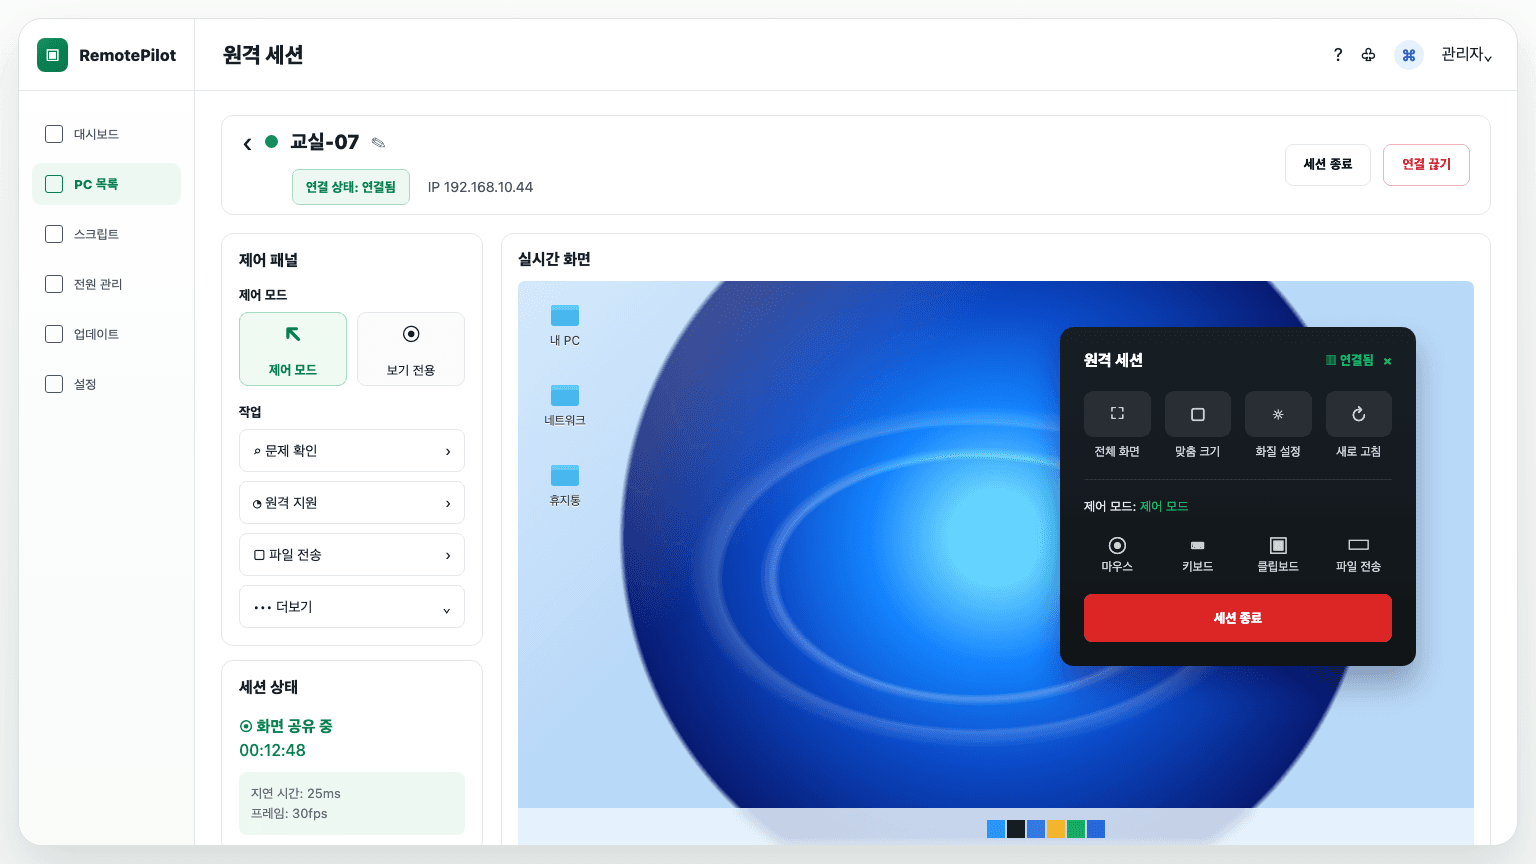Click the IP 192.168.10.44 text
The height and width of the screenshot is (864, 1536).
[x=480, y=187]
